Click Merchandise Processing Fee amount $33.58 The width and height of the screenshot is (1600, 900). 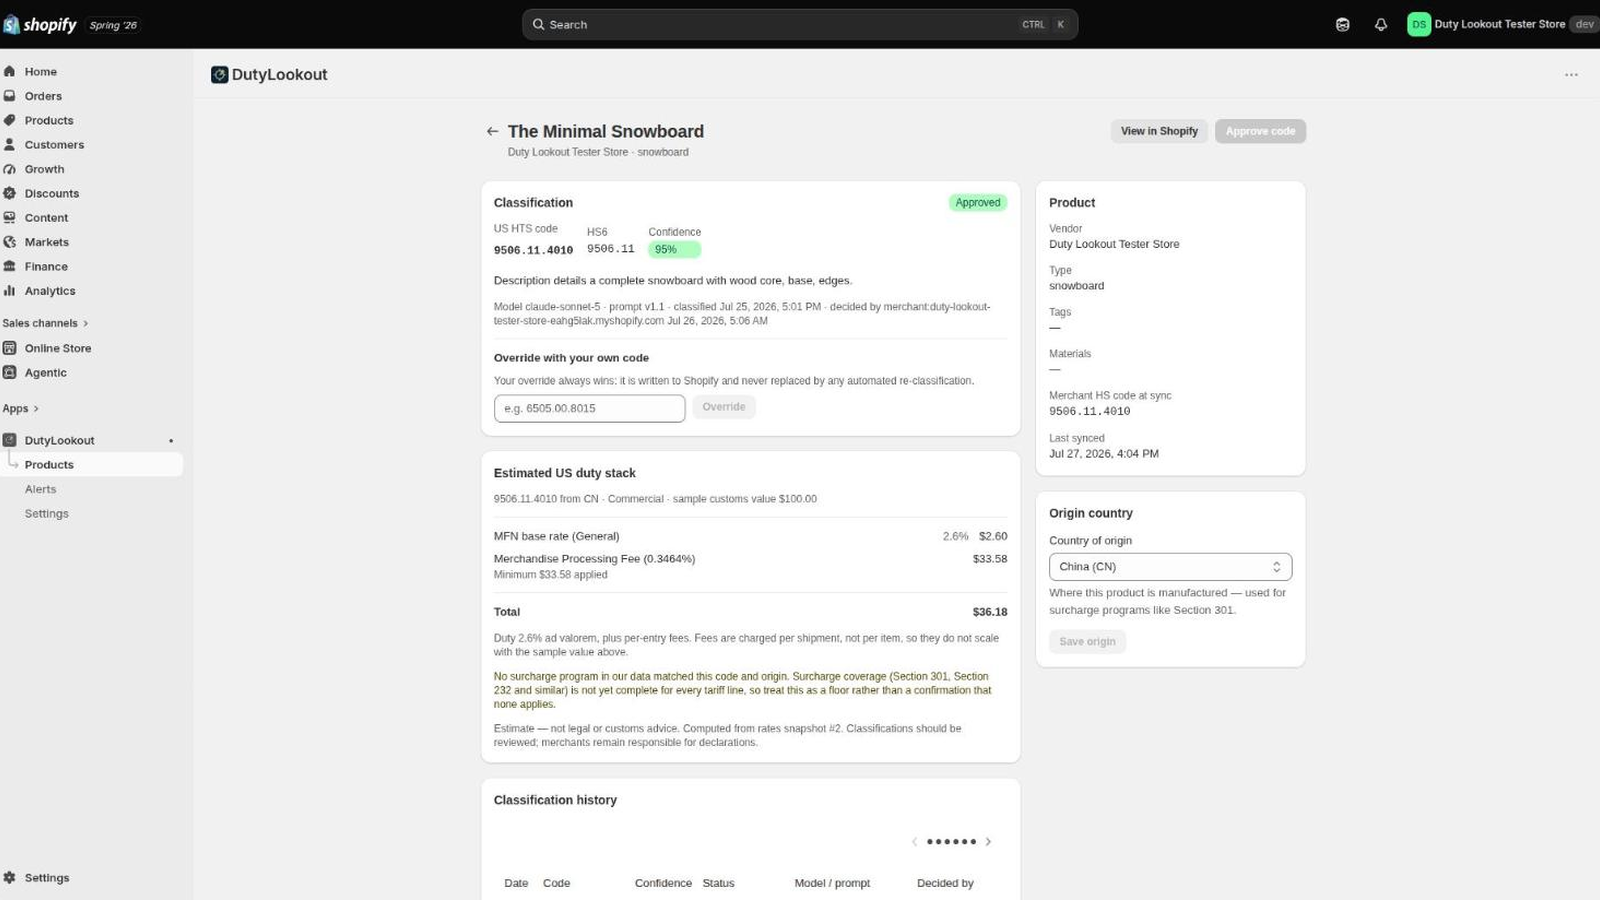(990, 559)
